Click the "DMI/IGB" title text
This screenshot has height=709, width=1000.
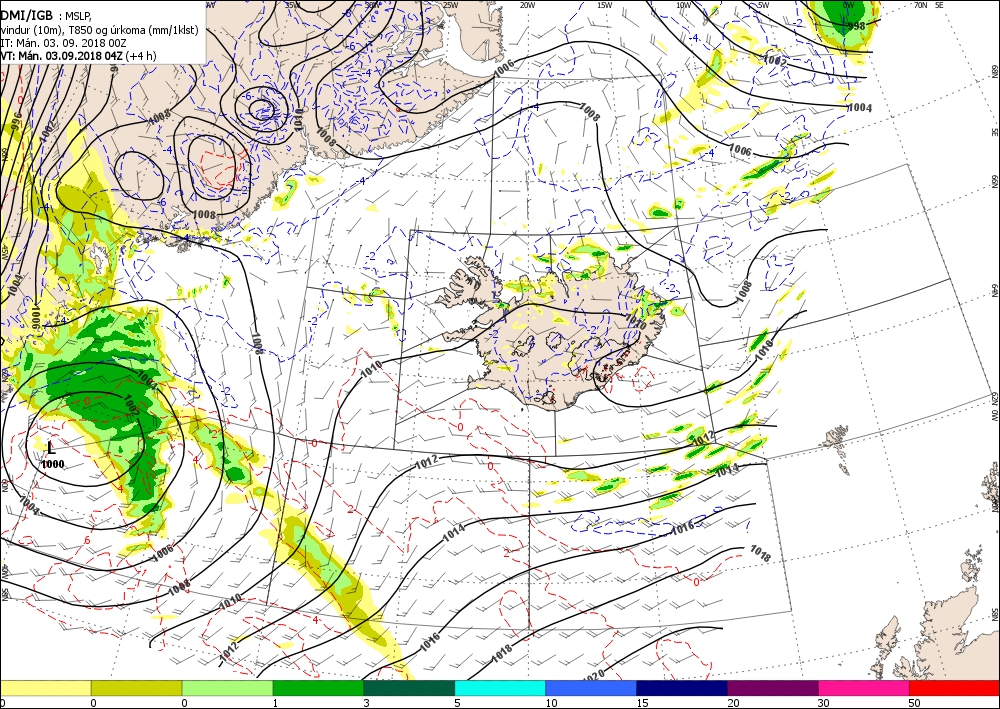coord(27,16)
